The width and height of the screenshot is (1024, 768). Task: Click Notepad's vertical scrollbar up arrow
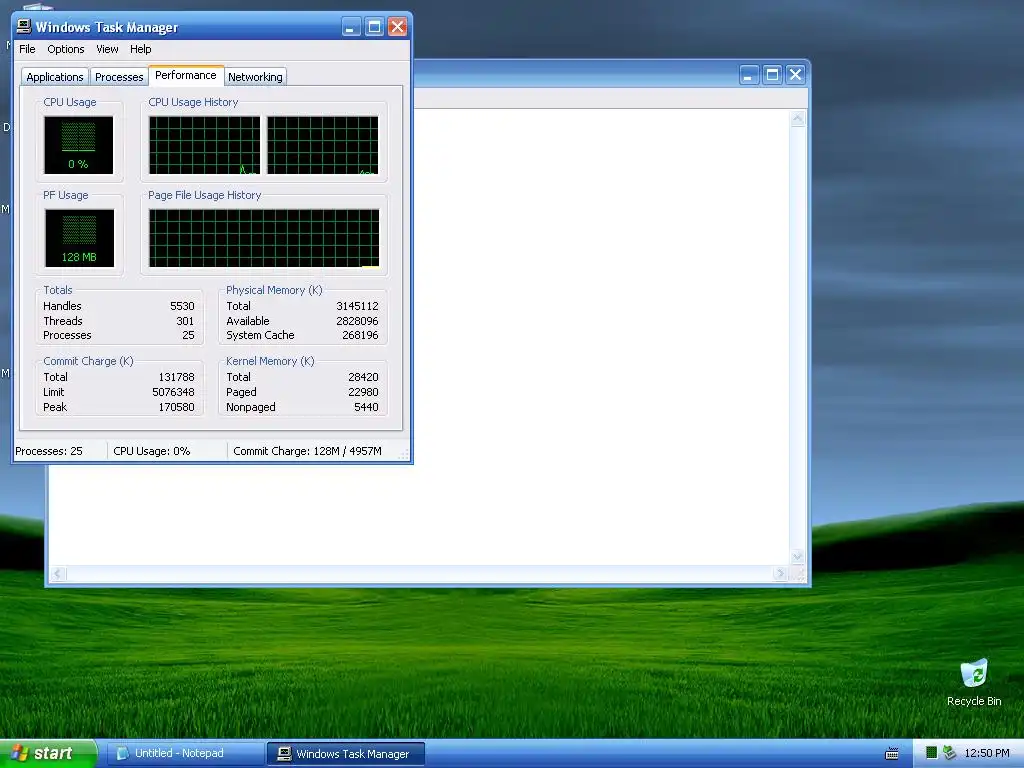797,119
